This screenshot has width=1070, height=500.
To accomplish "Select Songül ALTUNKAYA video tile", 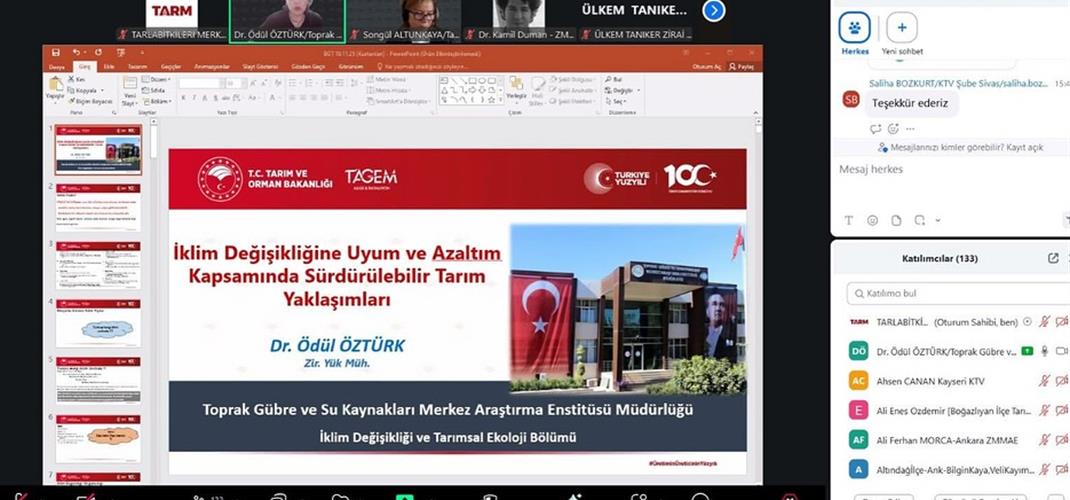I will 404,20.
